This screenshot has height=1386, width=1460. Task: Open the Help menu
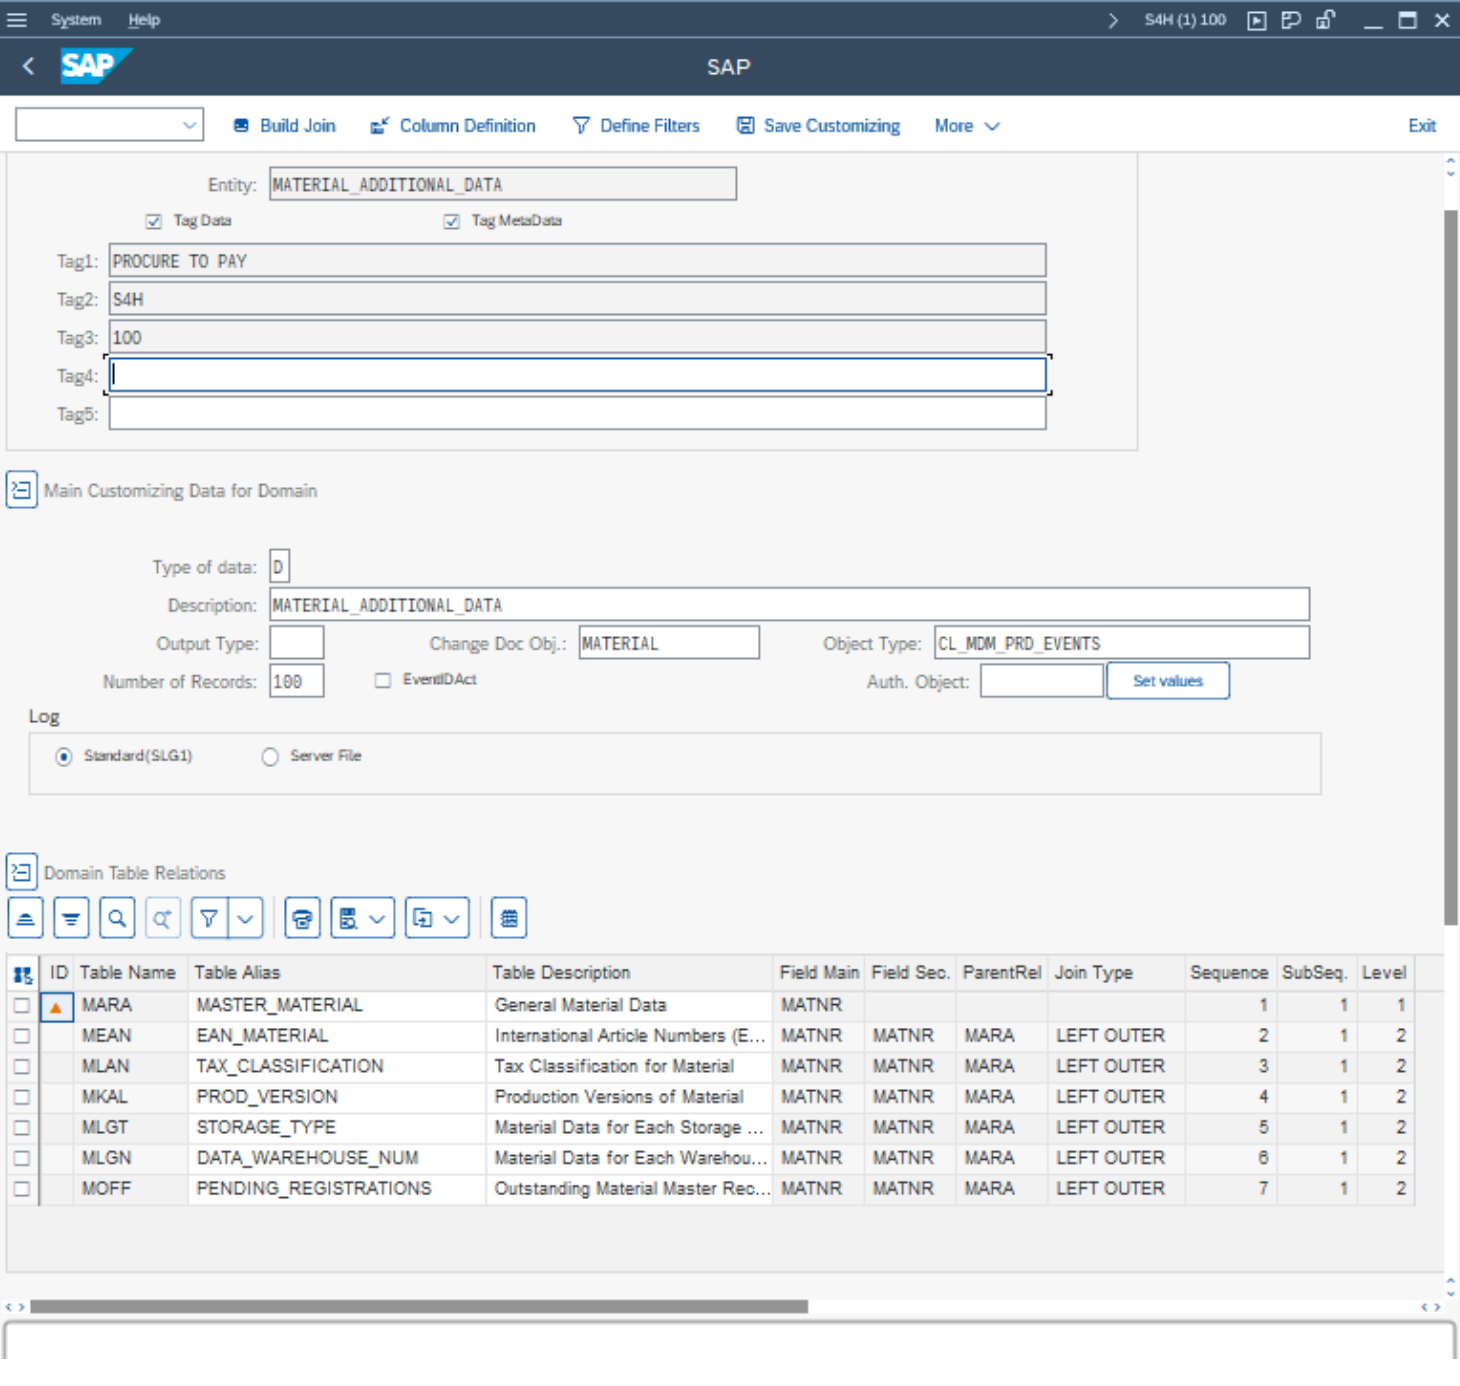(144, 20)
